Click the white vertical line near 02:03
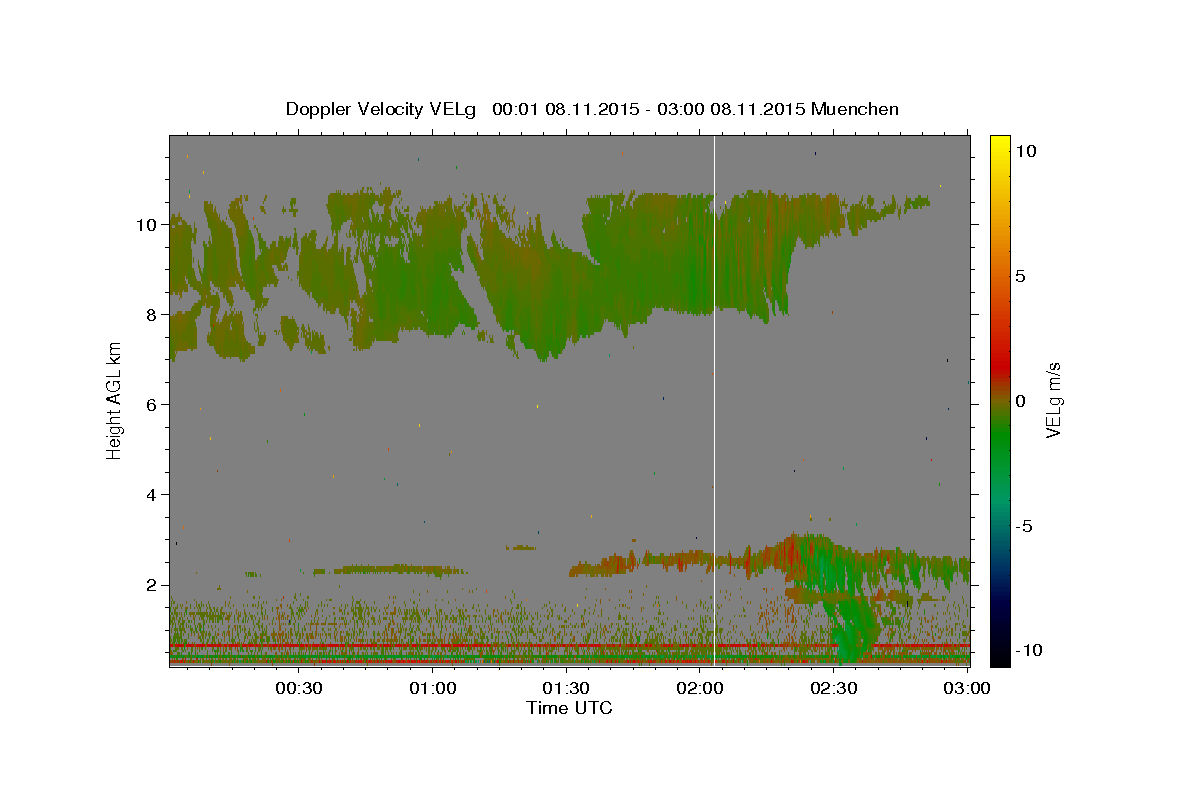The height and width of the screenshot is (800, 1200). tap(714, 400)
